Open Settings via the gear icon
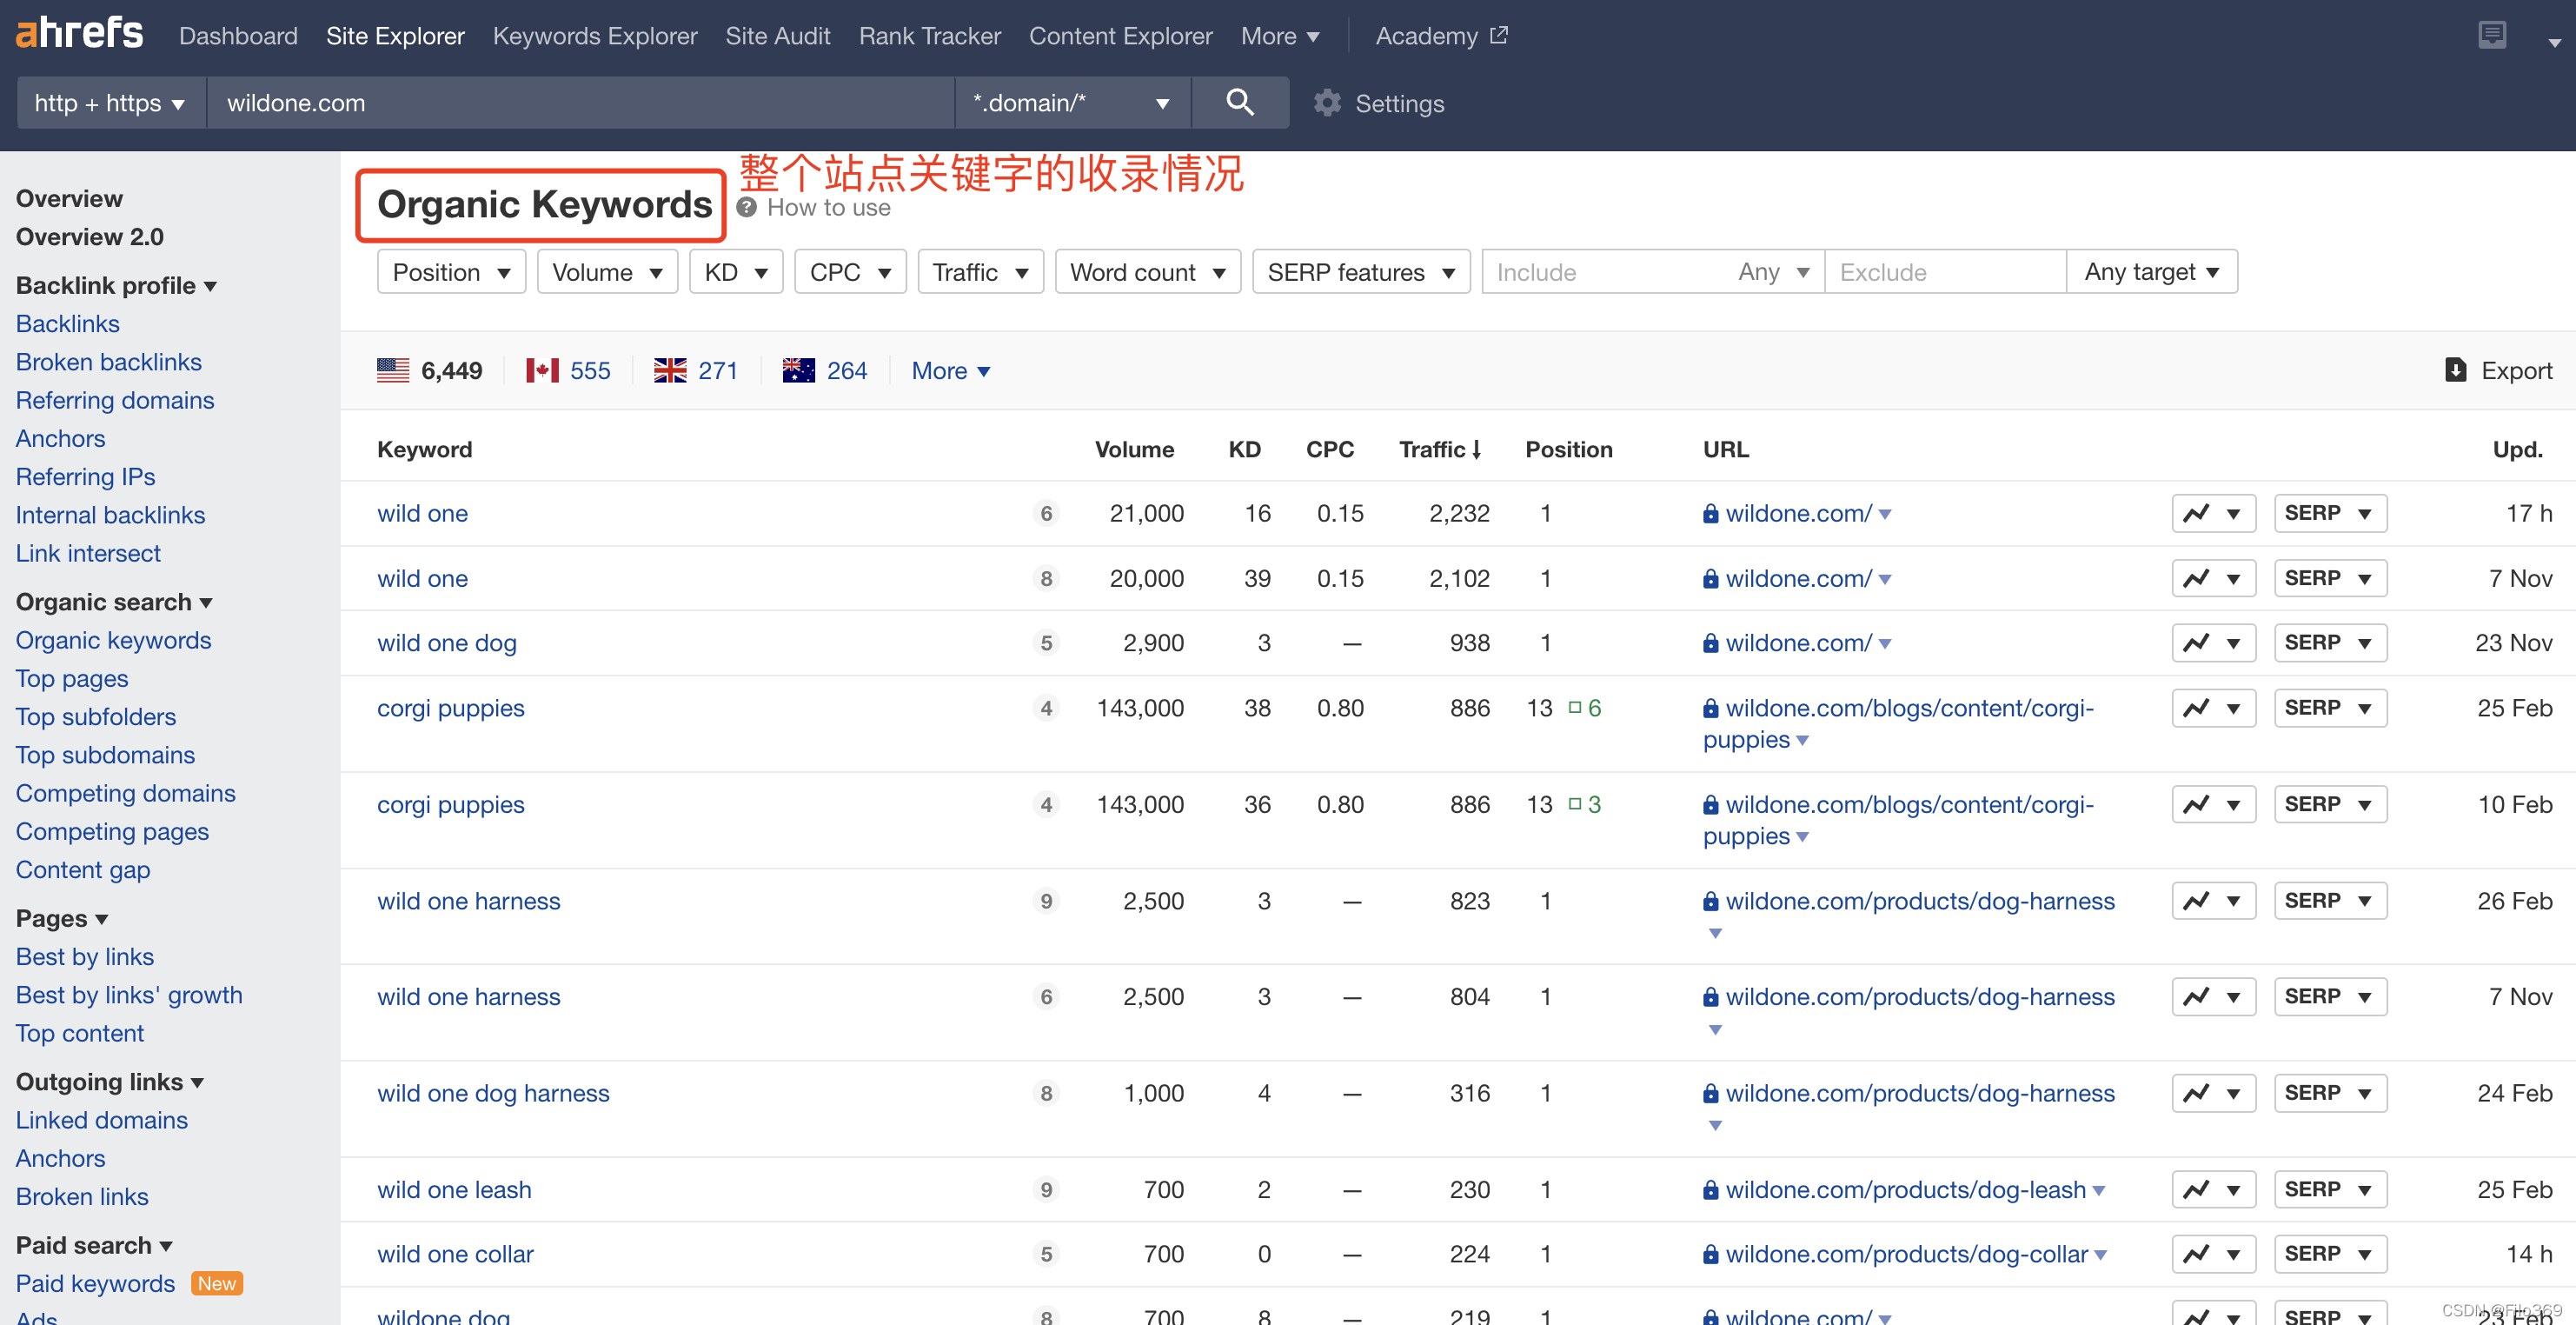The width and height of the screenshot is (2576, 1325). coord(1327,103)
